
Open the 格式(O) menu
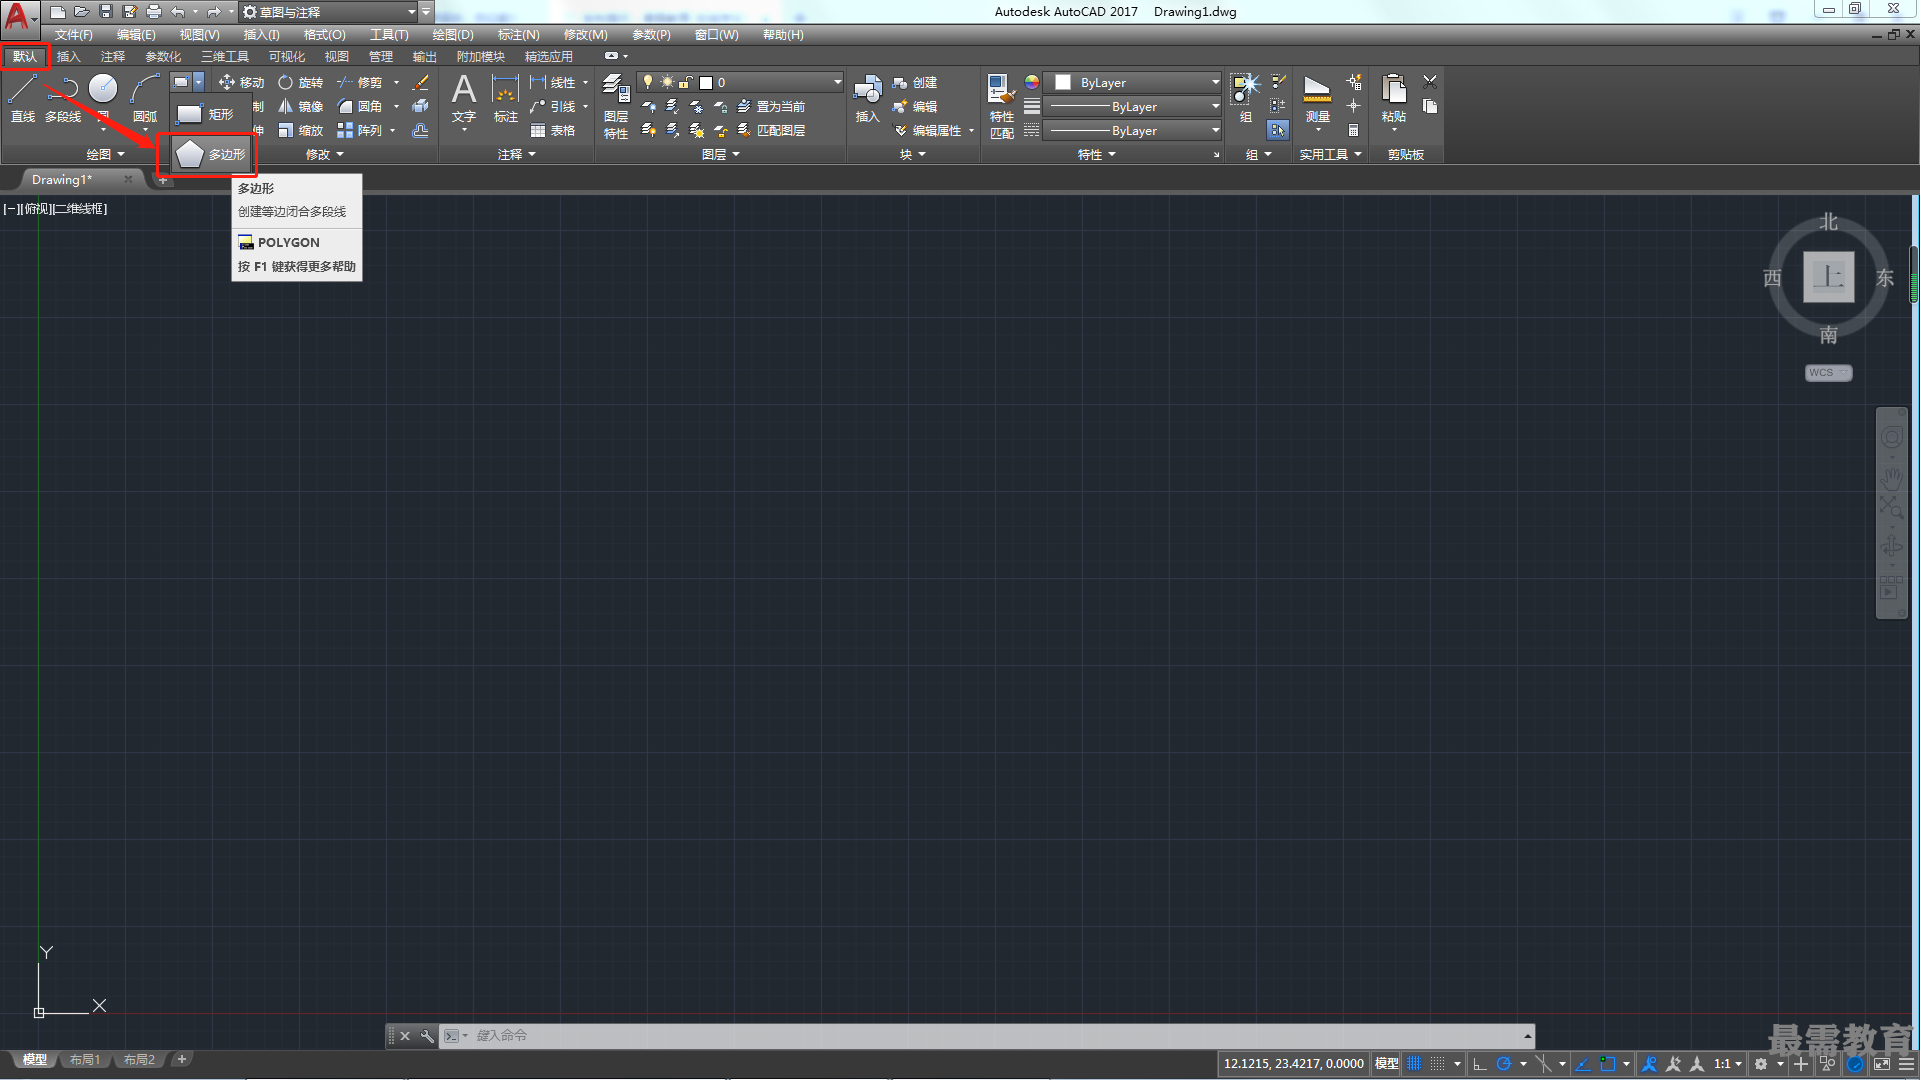point(324,35)
